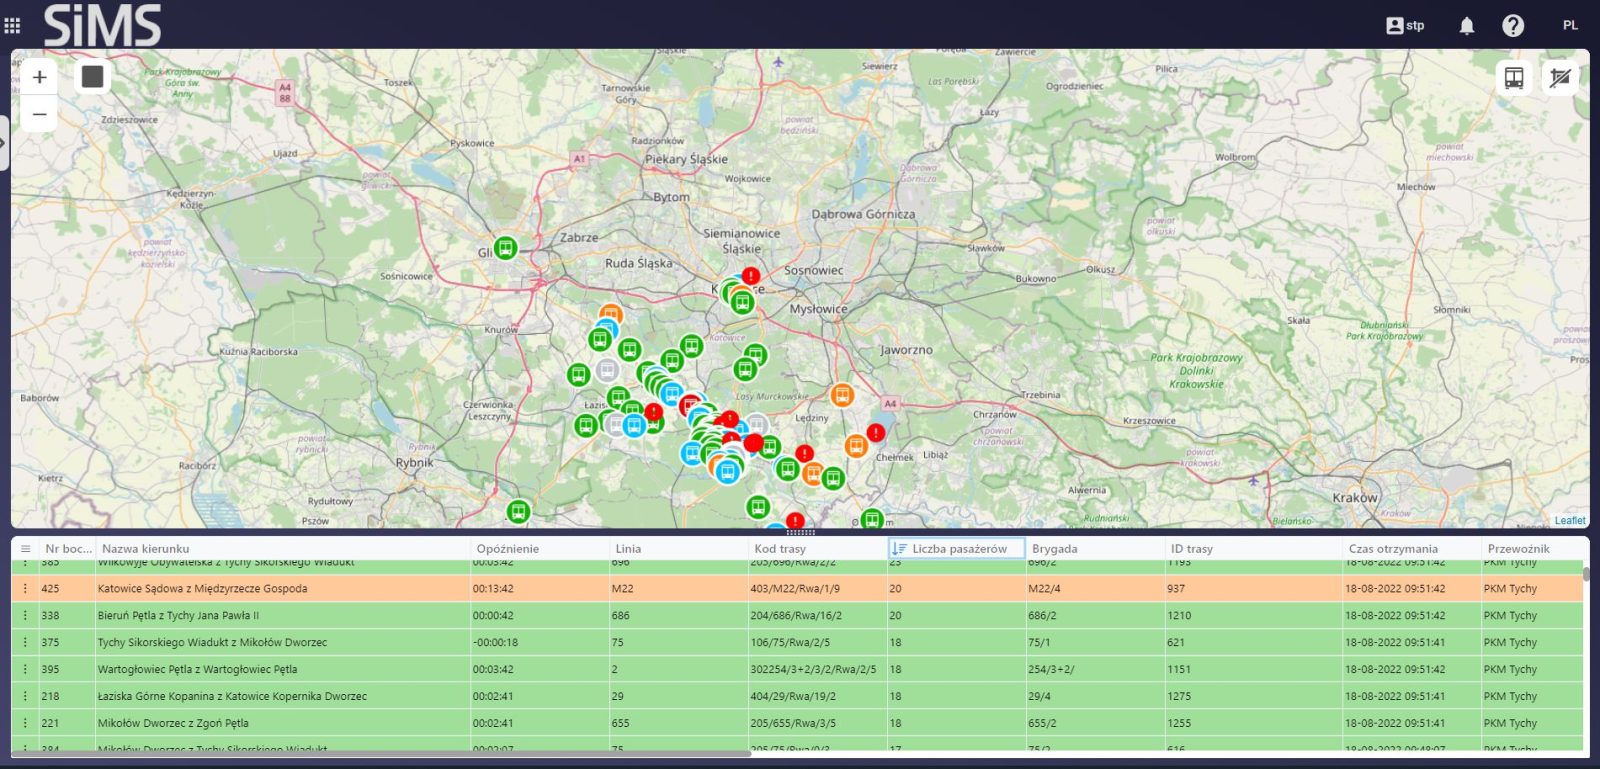Screen dimensions: 1600x769
Task: Click route ID 1275
Action: point(1179,696)
